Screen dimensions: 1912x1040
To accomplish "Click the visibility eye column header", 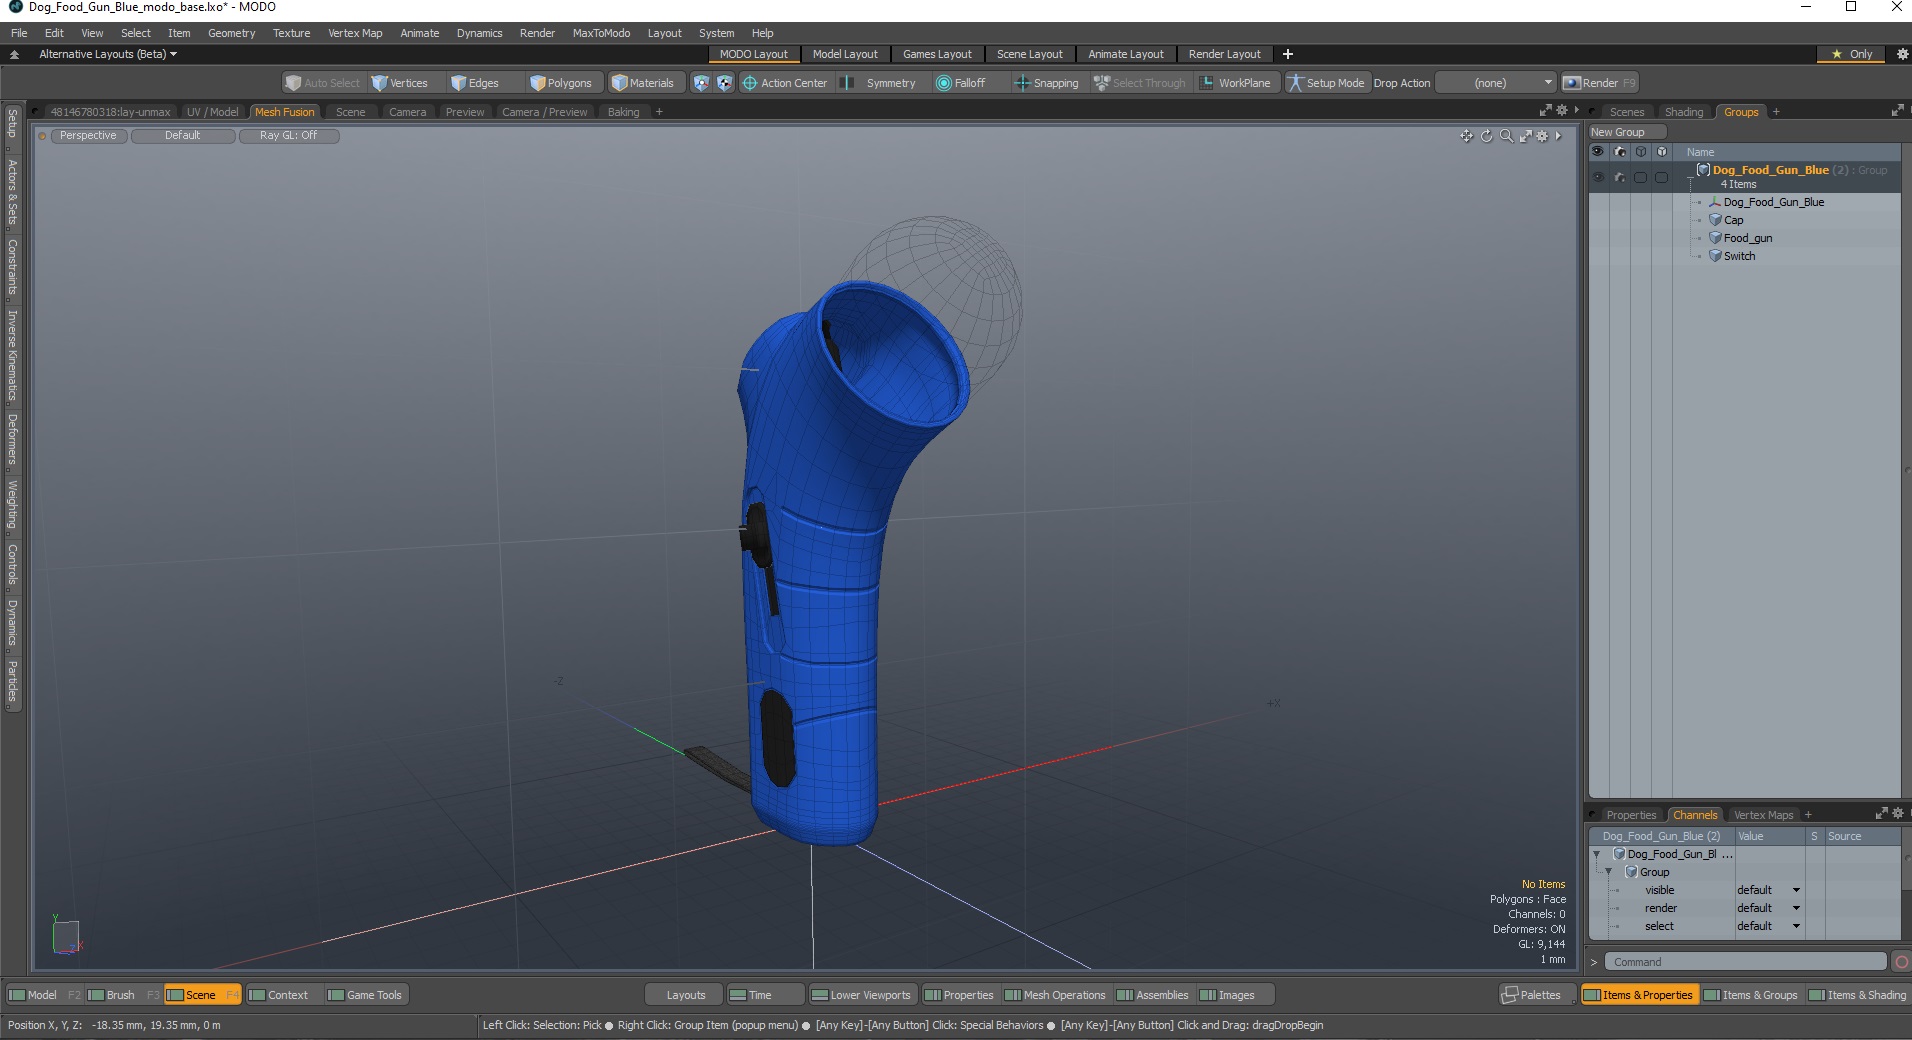I will pyautogui.click(x=1598, y=152).
